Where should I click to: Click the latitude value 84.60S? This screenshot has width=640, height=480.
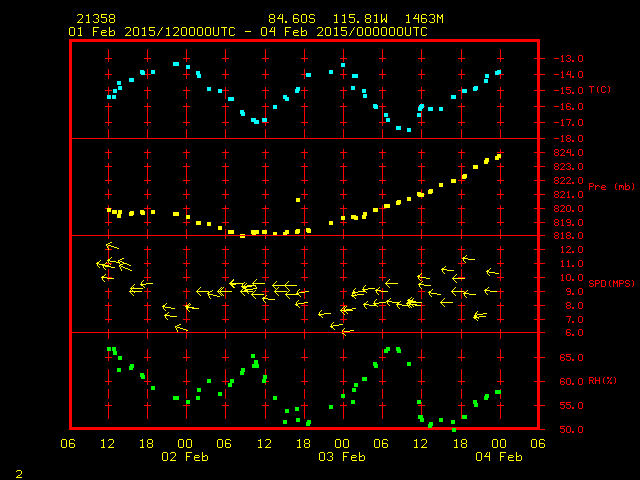click(x=292, y=19)
